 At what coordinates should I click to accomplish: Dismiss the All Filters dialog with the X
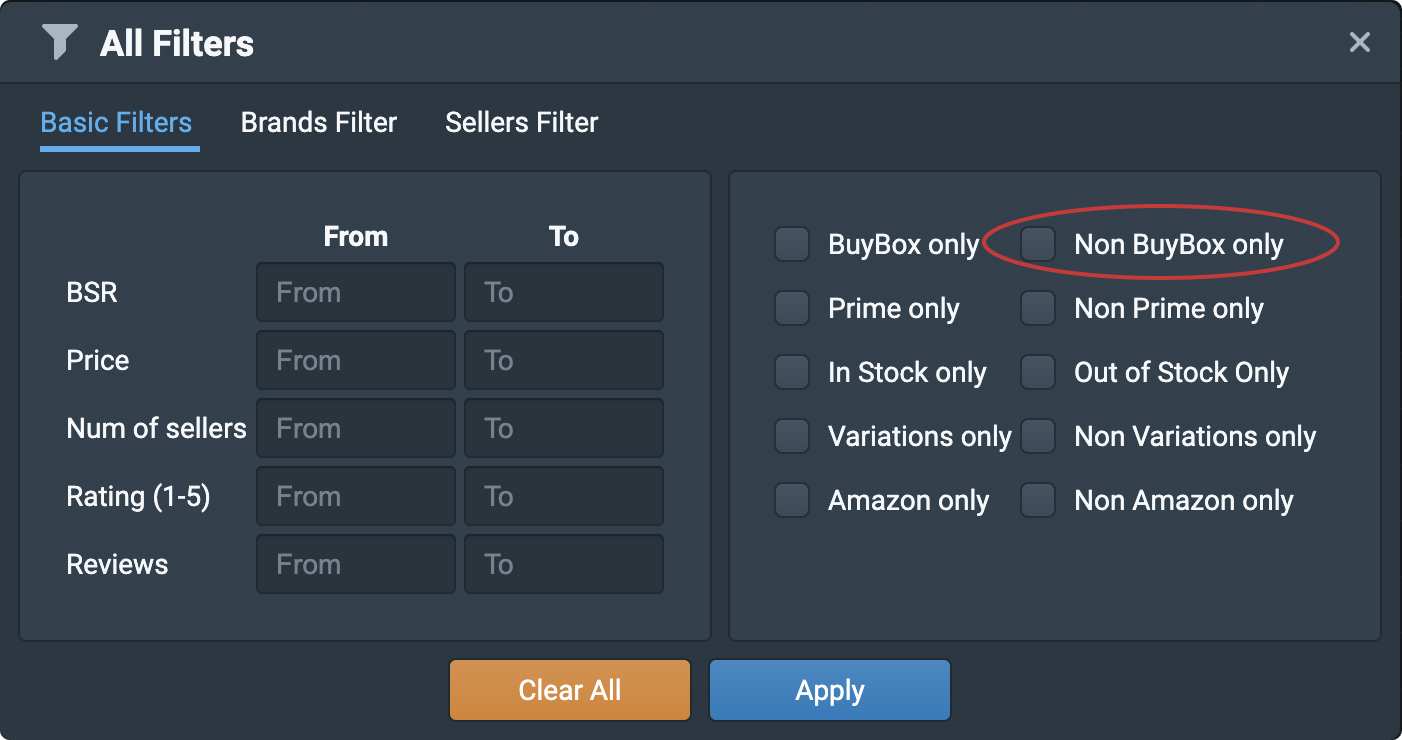coord(1359,42)
